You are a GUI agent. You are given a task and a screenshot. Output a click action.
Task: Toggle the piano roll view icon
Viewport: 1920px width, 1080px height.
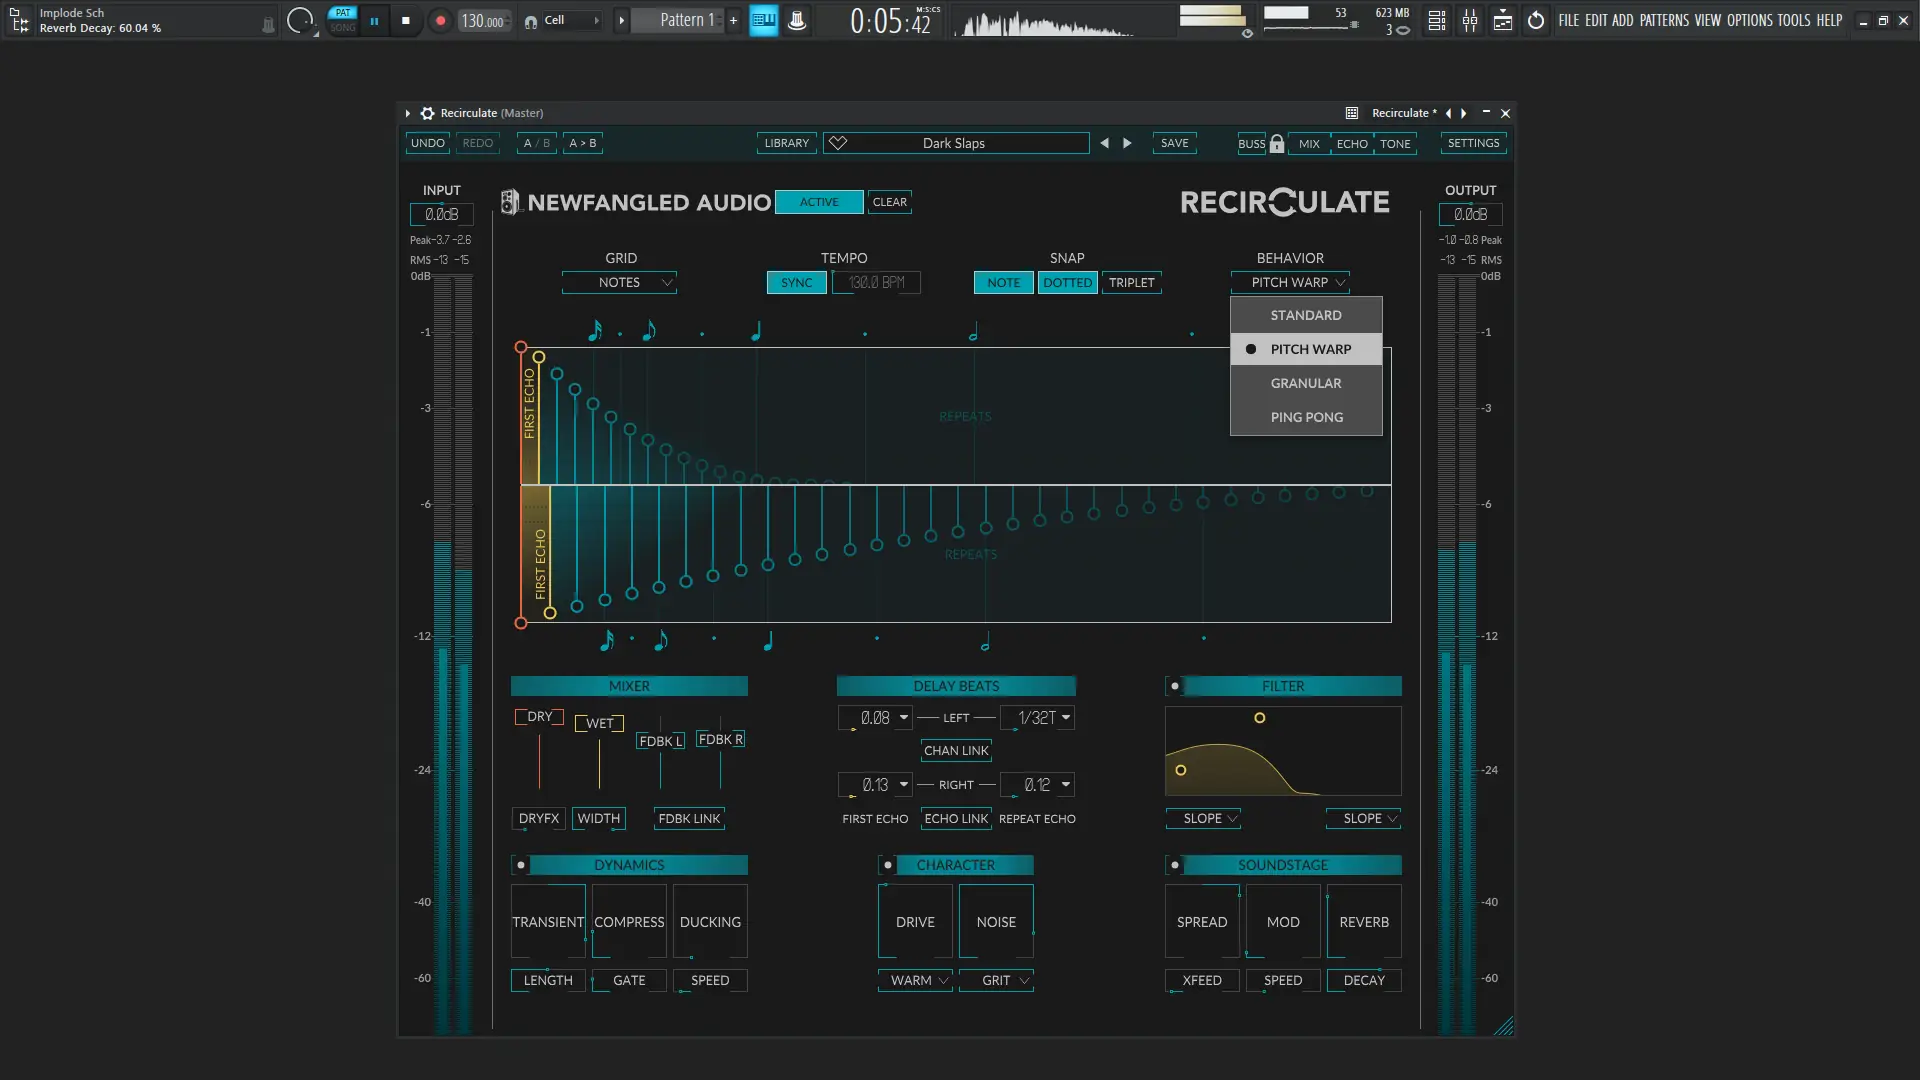[x=763, y=20]
